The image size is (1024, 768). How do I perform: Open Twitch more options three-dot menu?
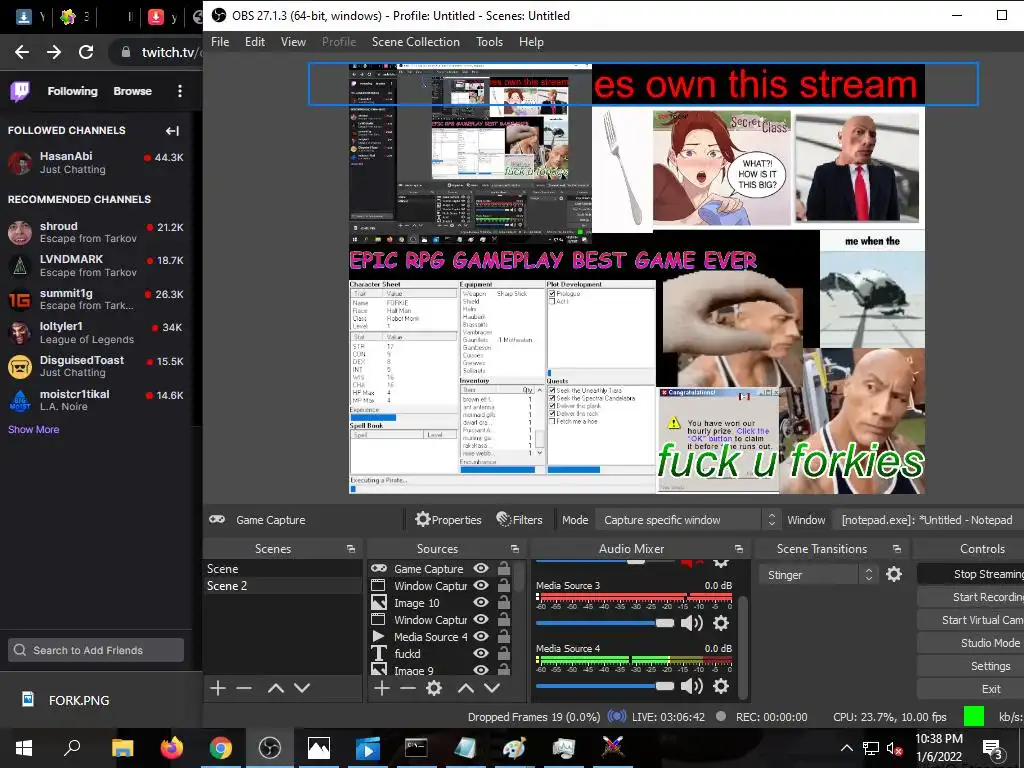coord(180,91)
